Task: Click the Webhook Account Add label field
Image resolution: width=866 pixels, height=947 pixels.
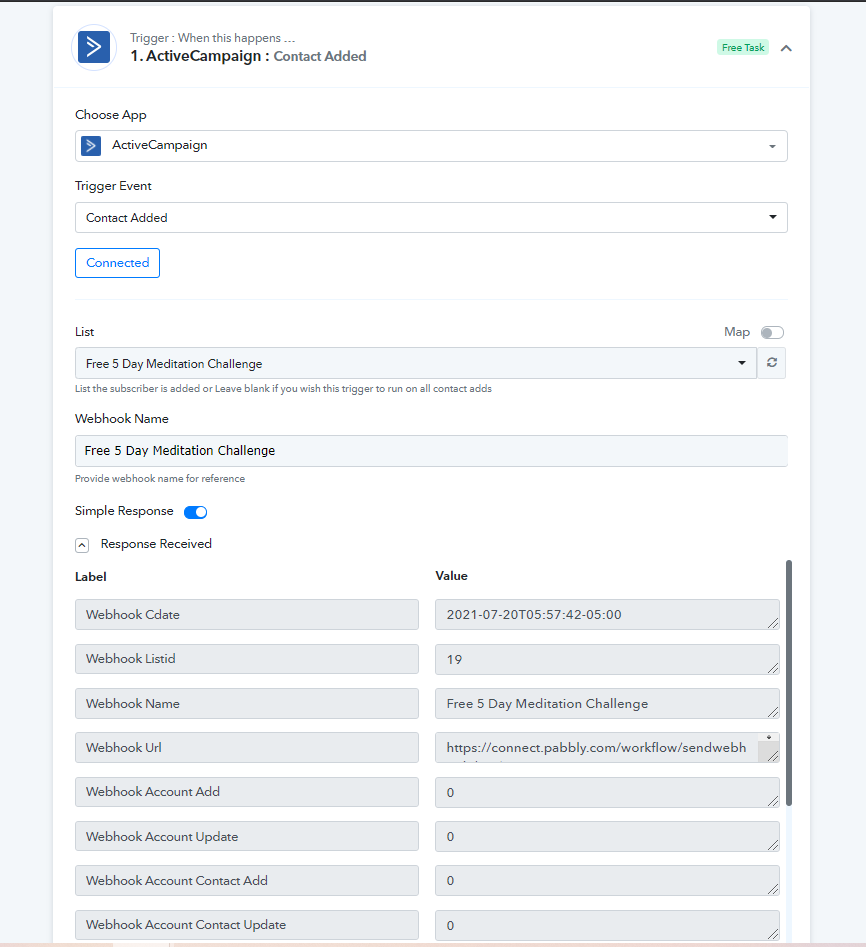Action: coord(246,792)
